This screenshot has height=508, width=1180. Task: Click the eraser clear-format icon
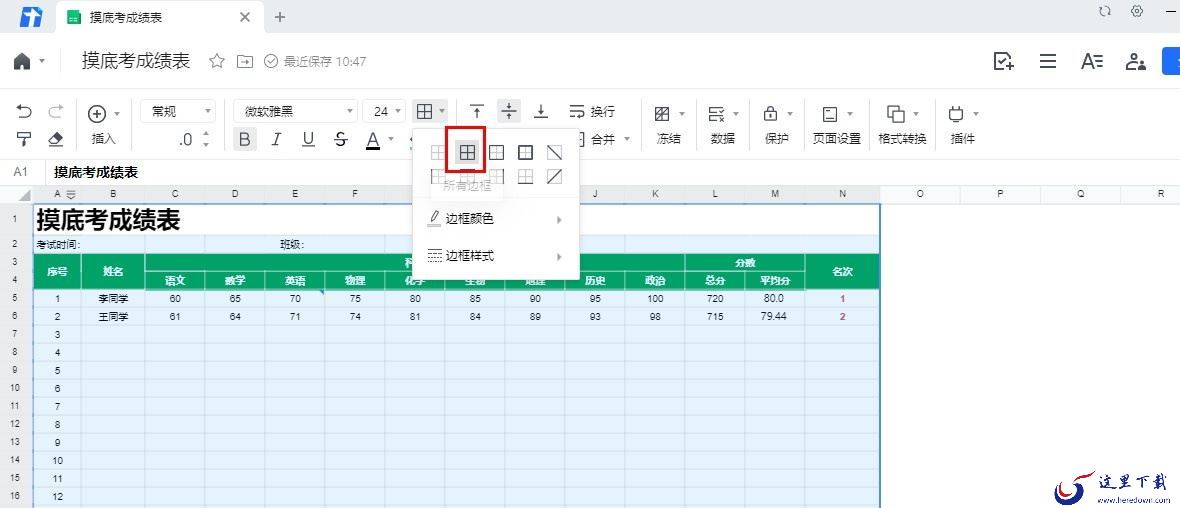pos(55,139)
